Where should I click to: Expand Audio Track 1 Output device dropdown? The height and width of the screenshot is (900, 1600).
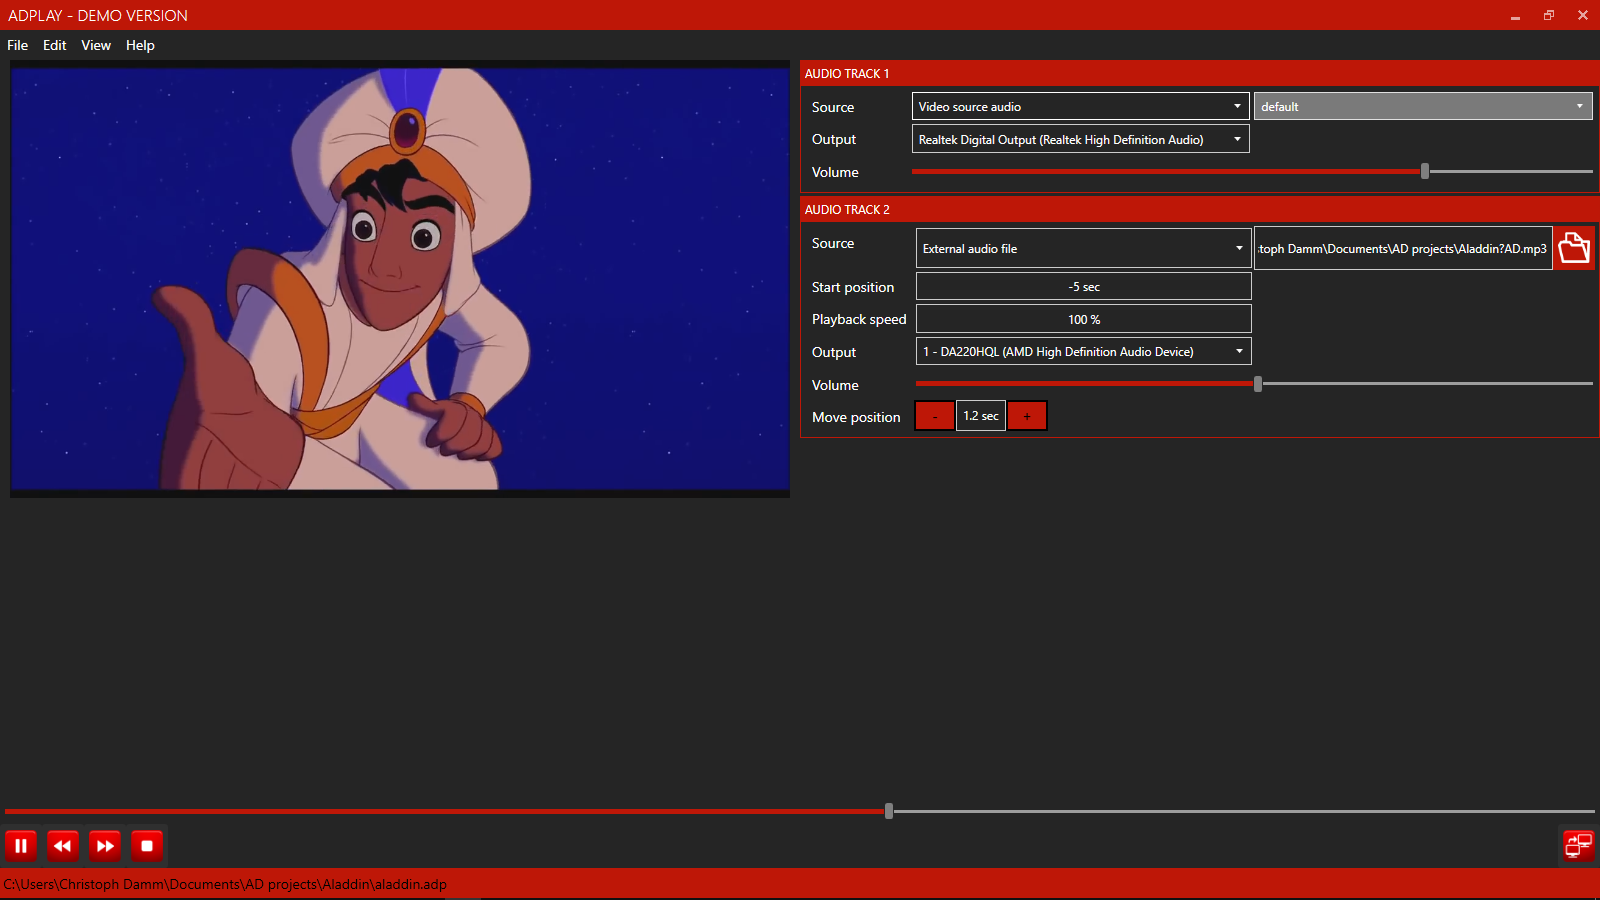point(1080,139)
